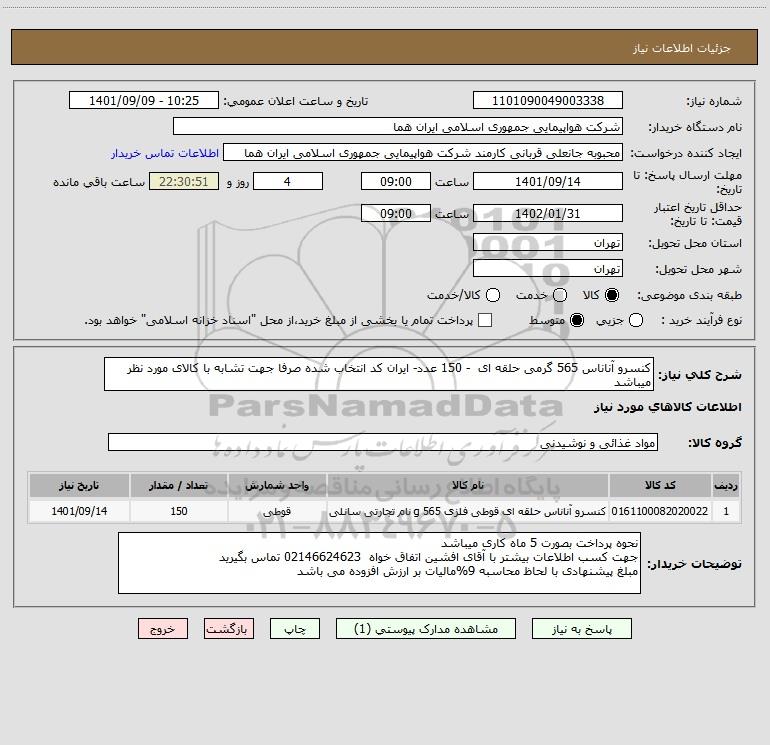
Task: Click product code 0161100082020022 cell
Action: coord(660,511)
